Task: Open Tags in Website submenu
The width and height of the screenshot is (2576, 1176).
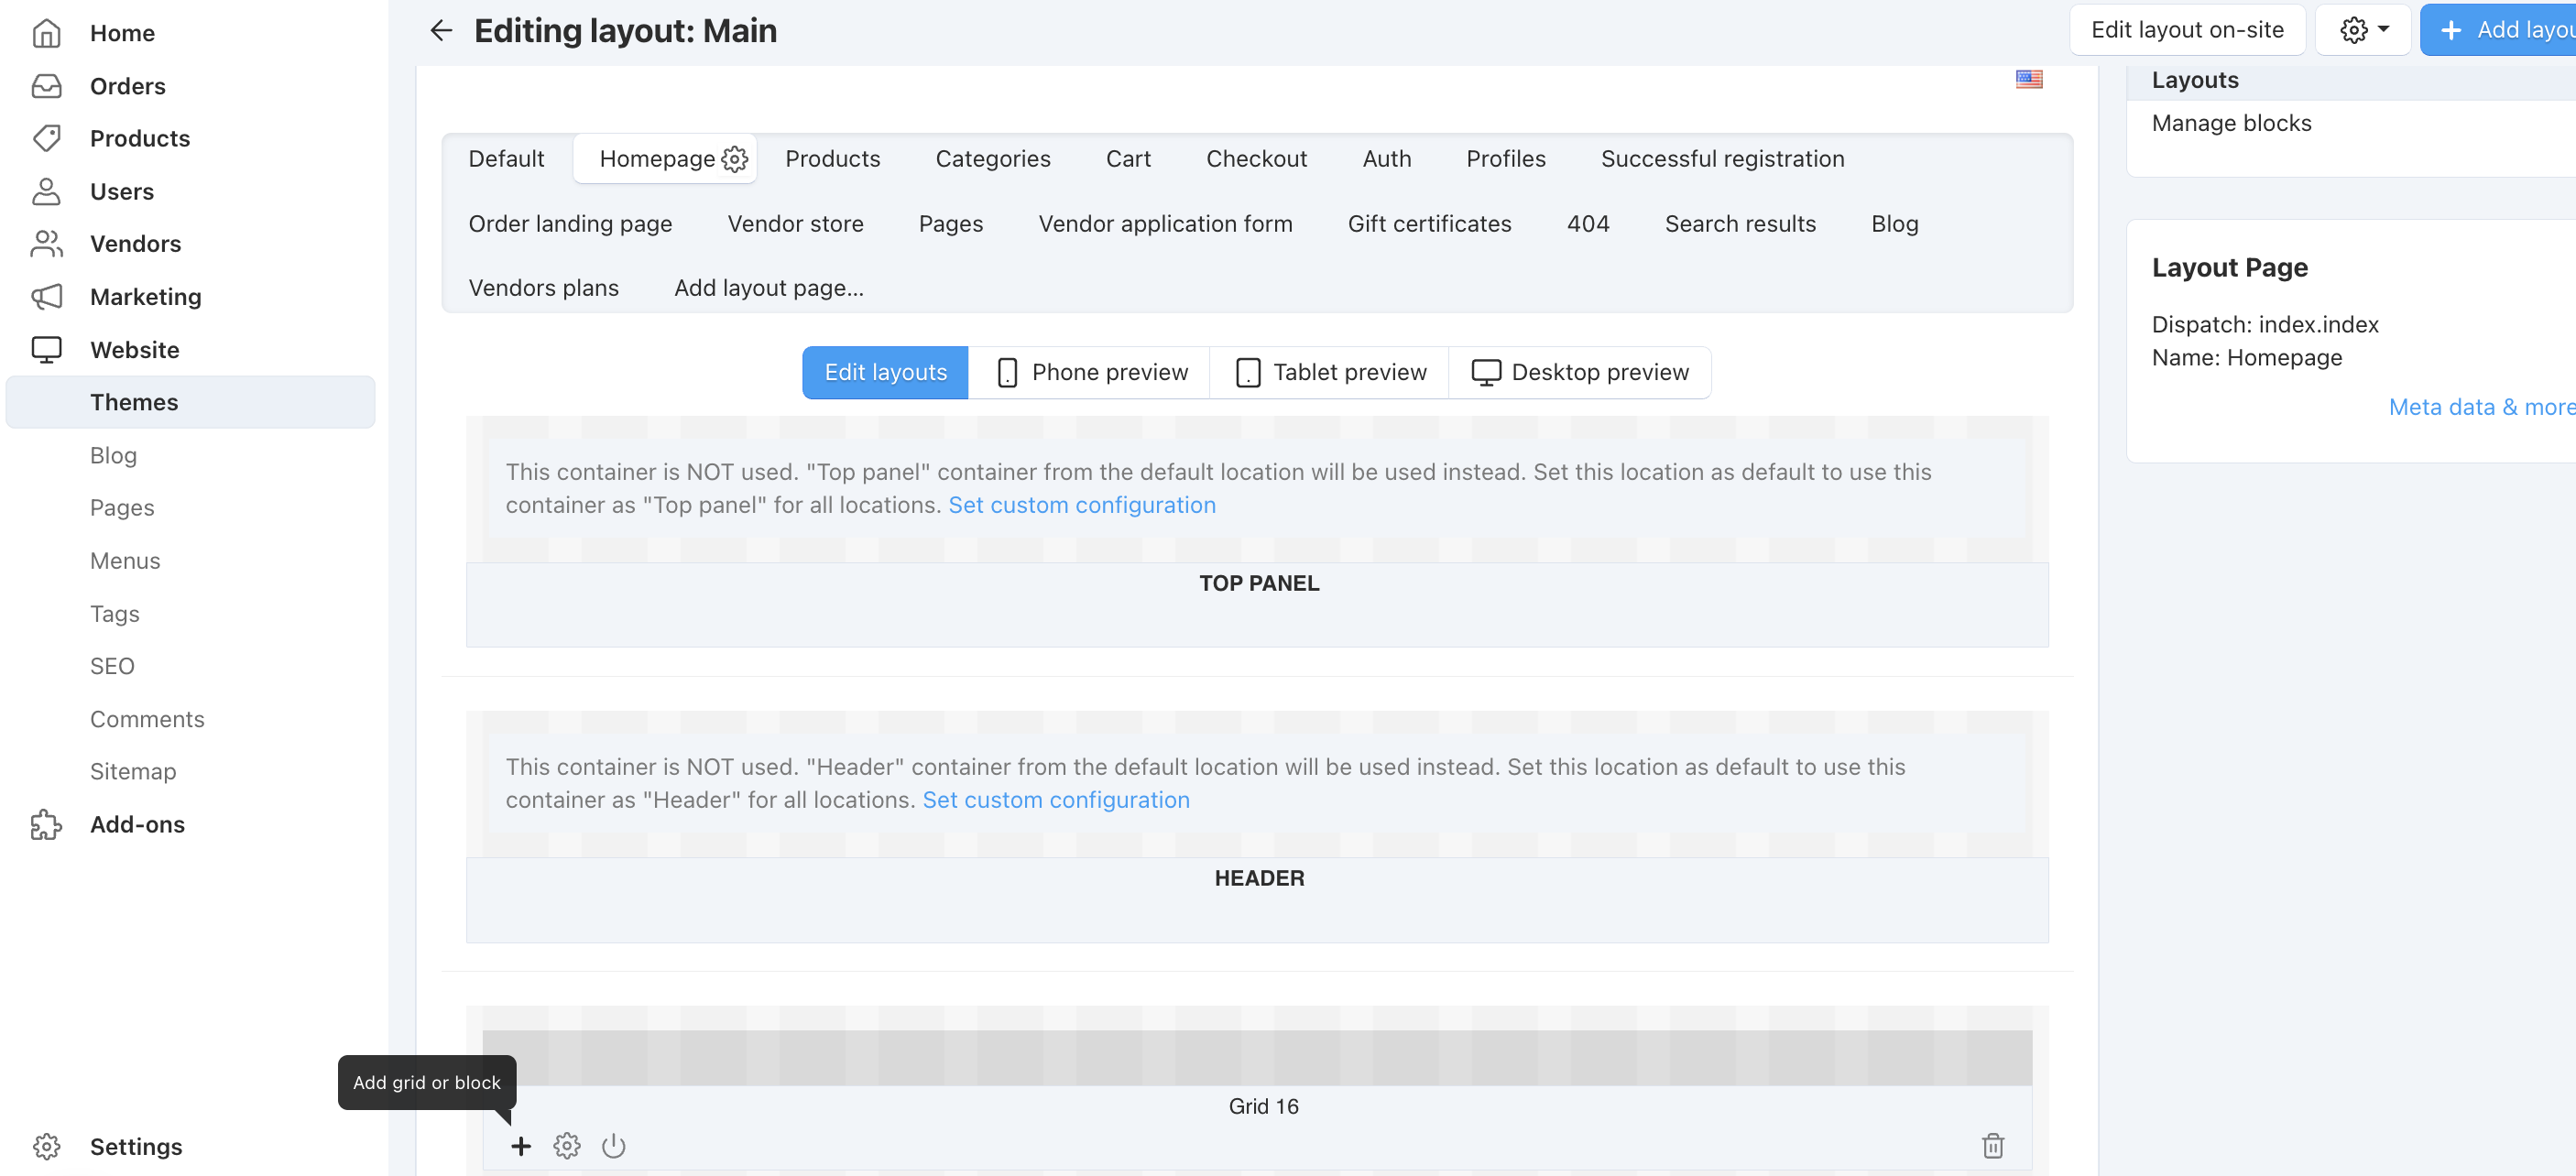Action: point(114,614)
